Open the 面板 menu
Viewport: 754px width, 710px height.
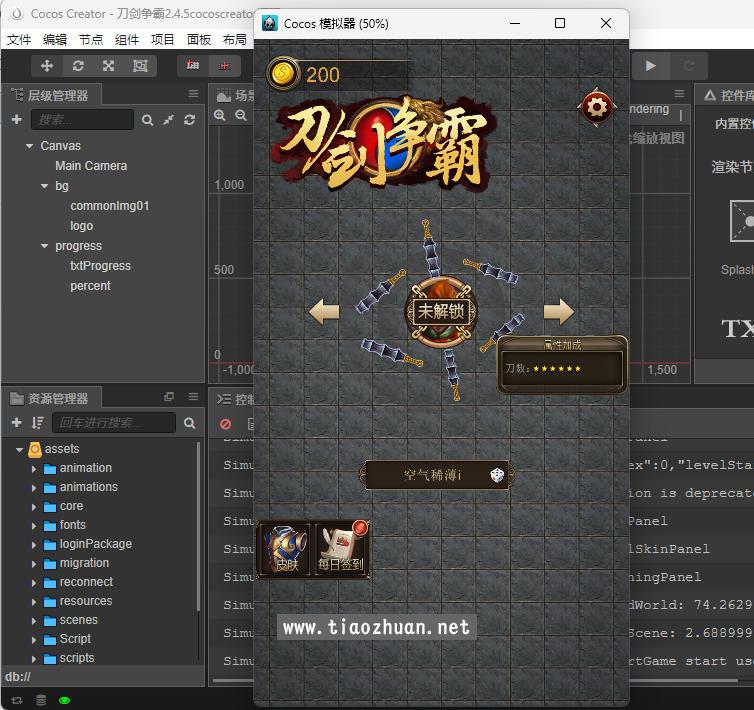199,39
